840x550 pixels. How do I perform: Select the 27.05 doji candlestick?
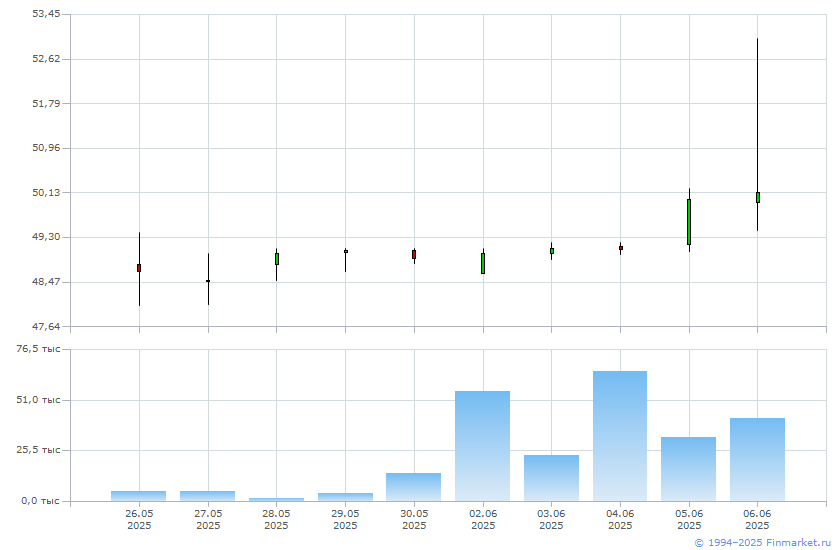tap(208, 280)
